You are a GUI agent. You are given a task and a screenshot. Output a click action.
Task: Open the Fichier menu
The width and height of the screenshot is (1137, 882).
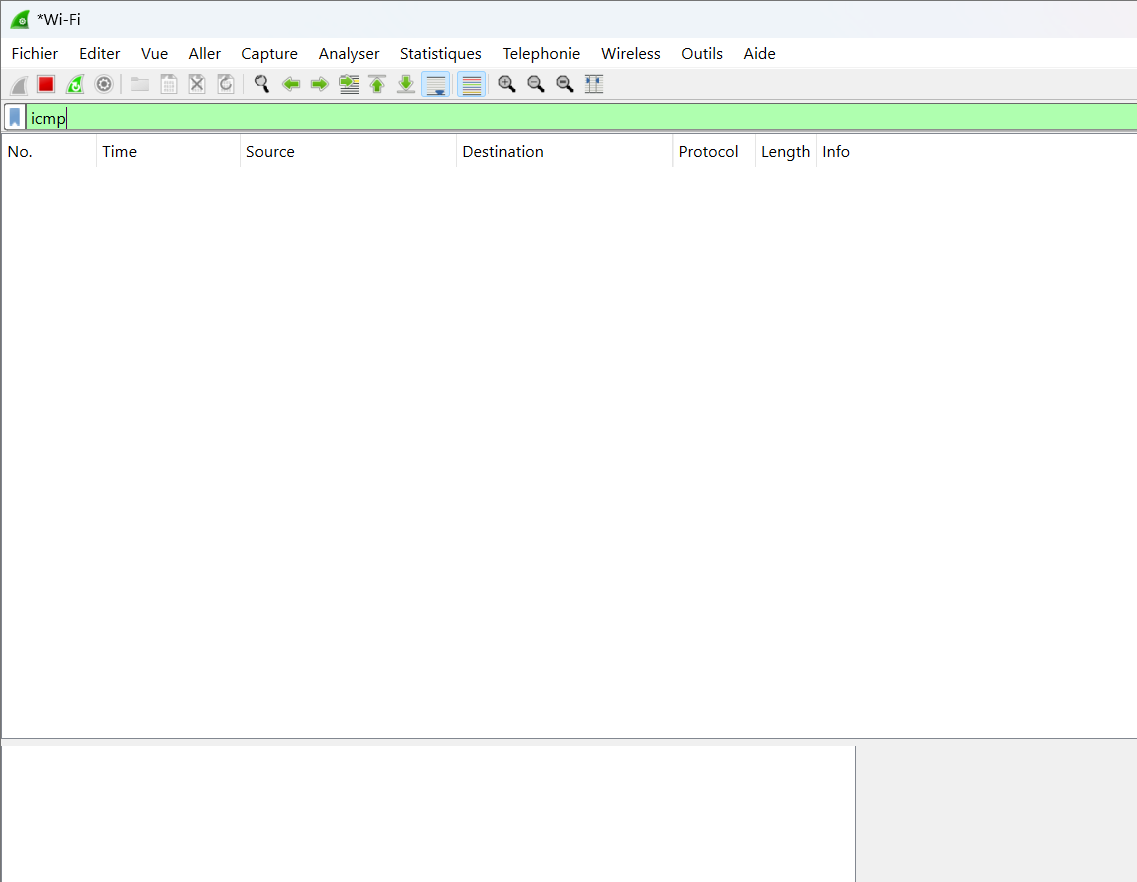(x=35, y=54)
